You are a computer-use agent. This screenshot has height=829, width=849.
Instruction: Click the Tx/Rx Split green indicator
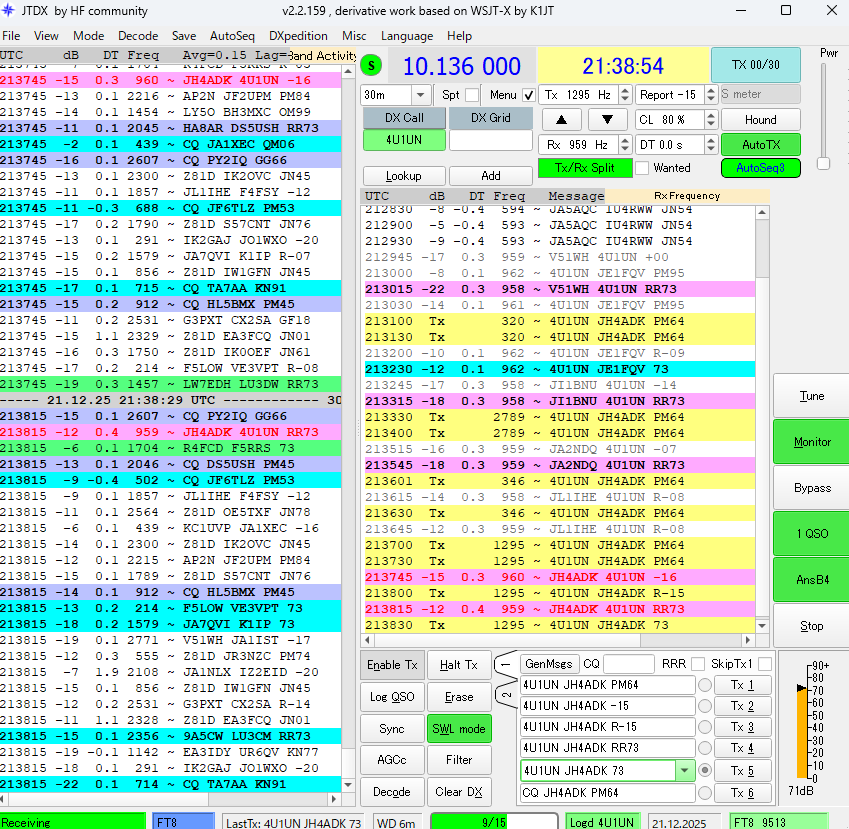585,168
